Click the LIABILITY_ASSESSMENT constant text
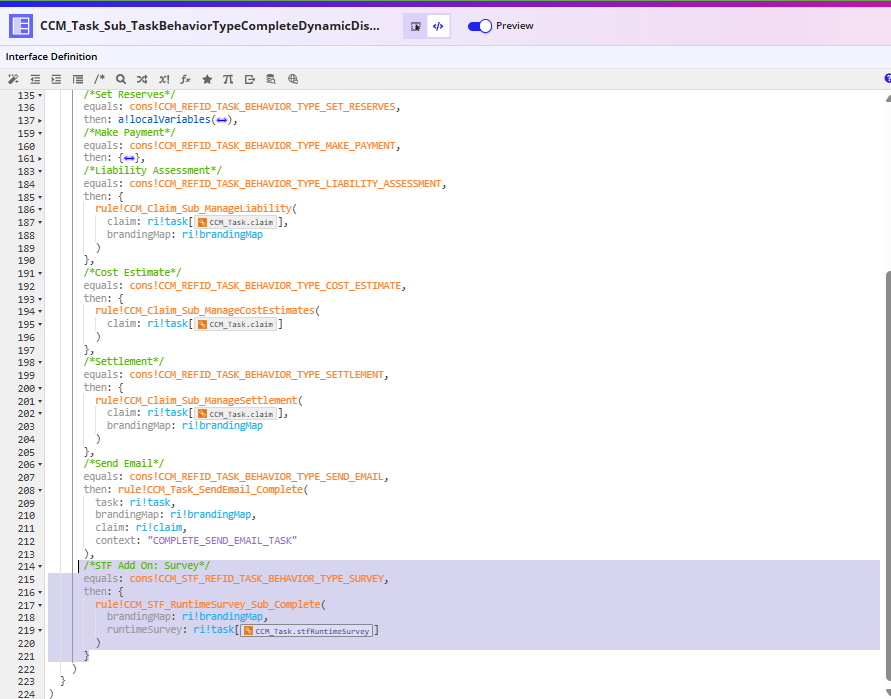The image size is (891, 699). point(285,184)
